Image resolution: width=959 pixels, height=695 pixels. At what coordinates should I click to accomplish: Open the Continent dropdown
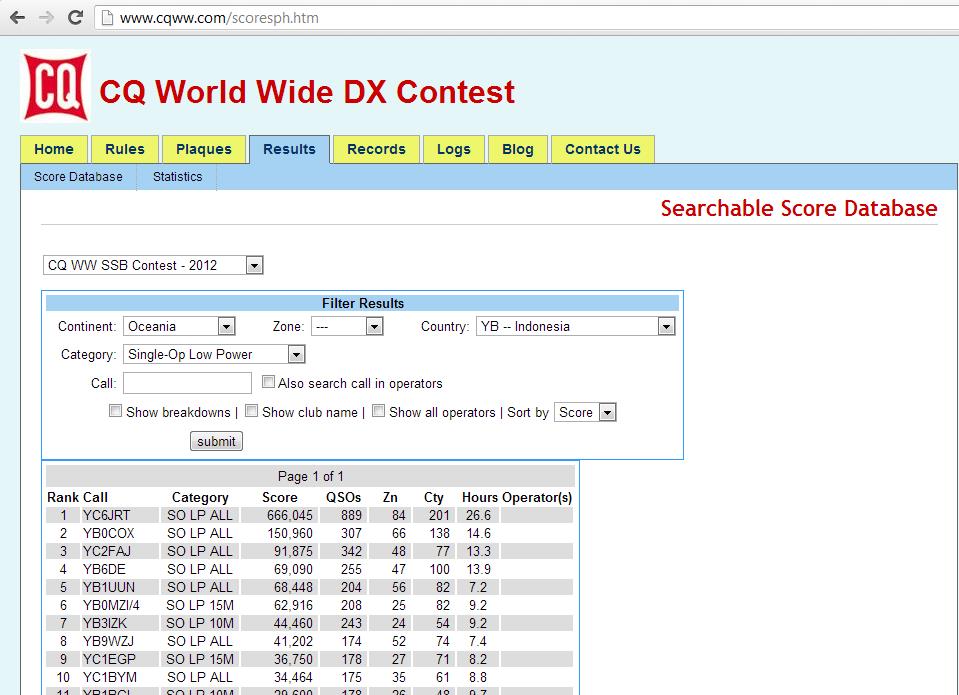pos(179,326)
